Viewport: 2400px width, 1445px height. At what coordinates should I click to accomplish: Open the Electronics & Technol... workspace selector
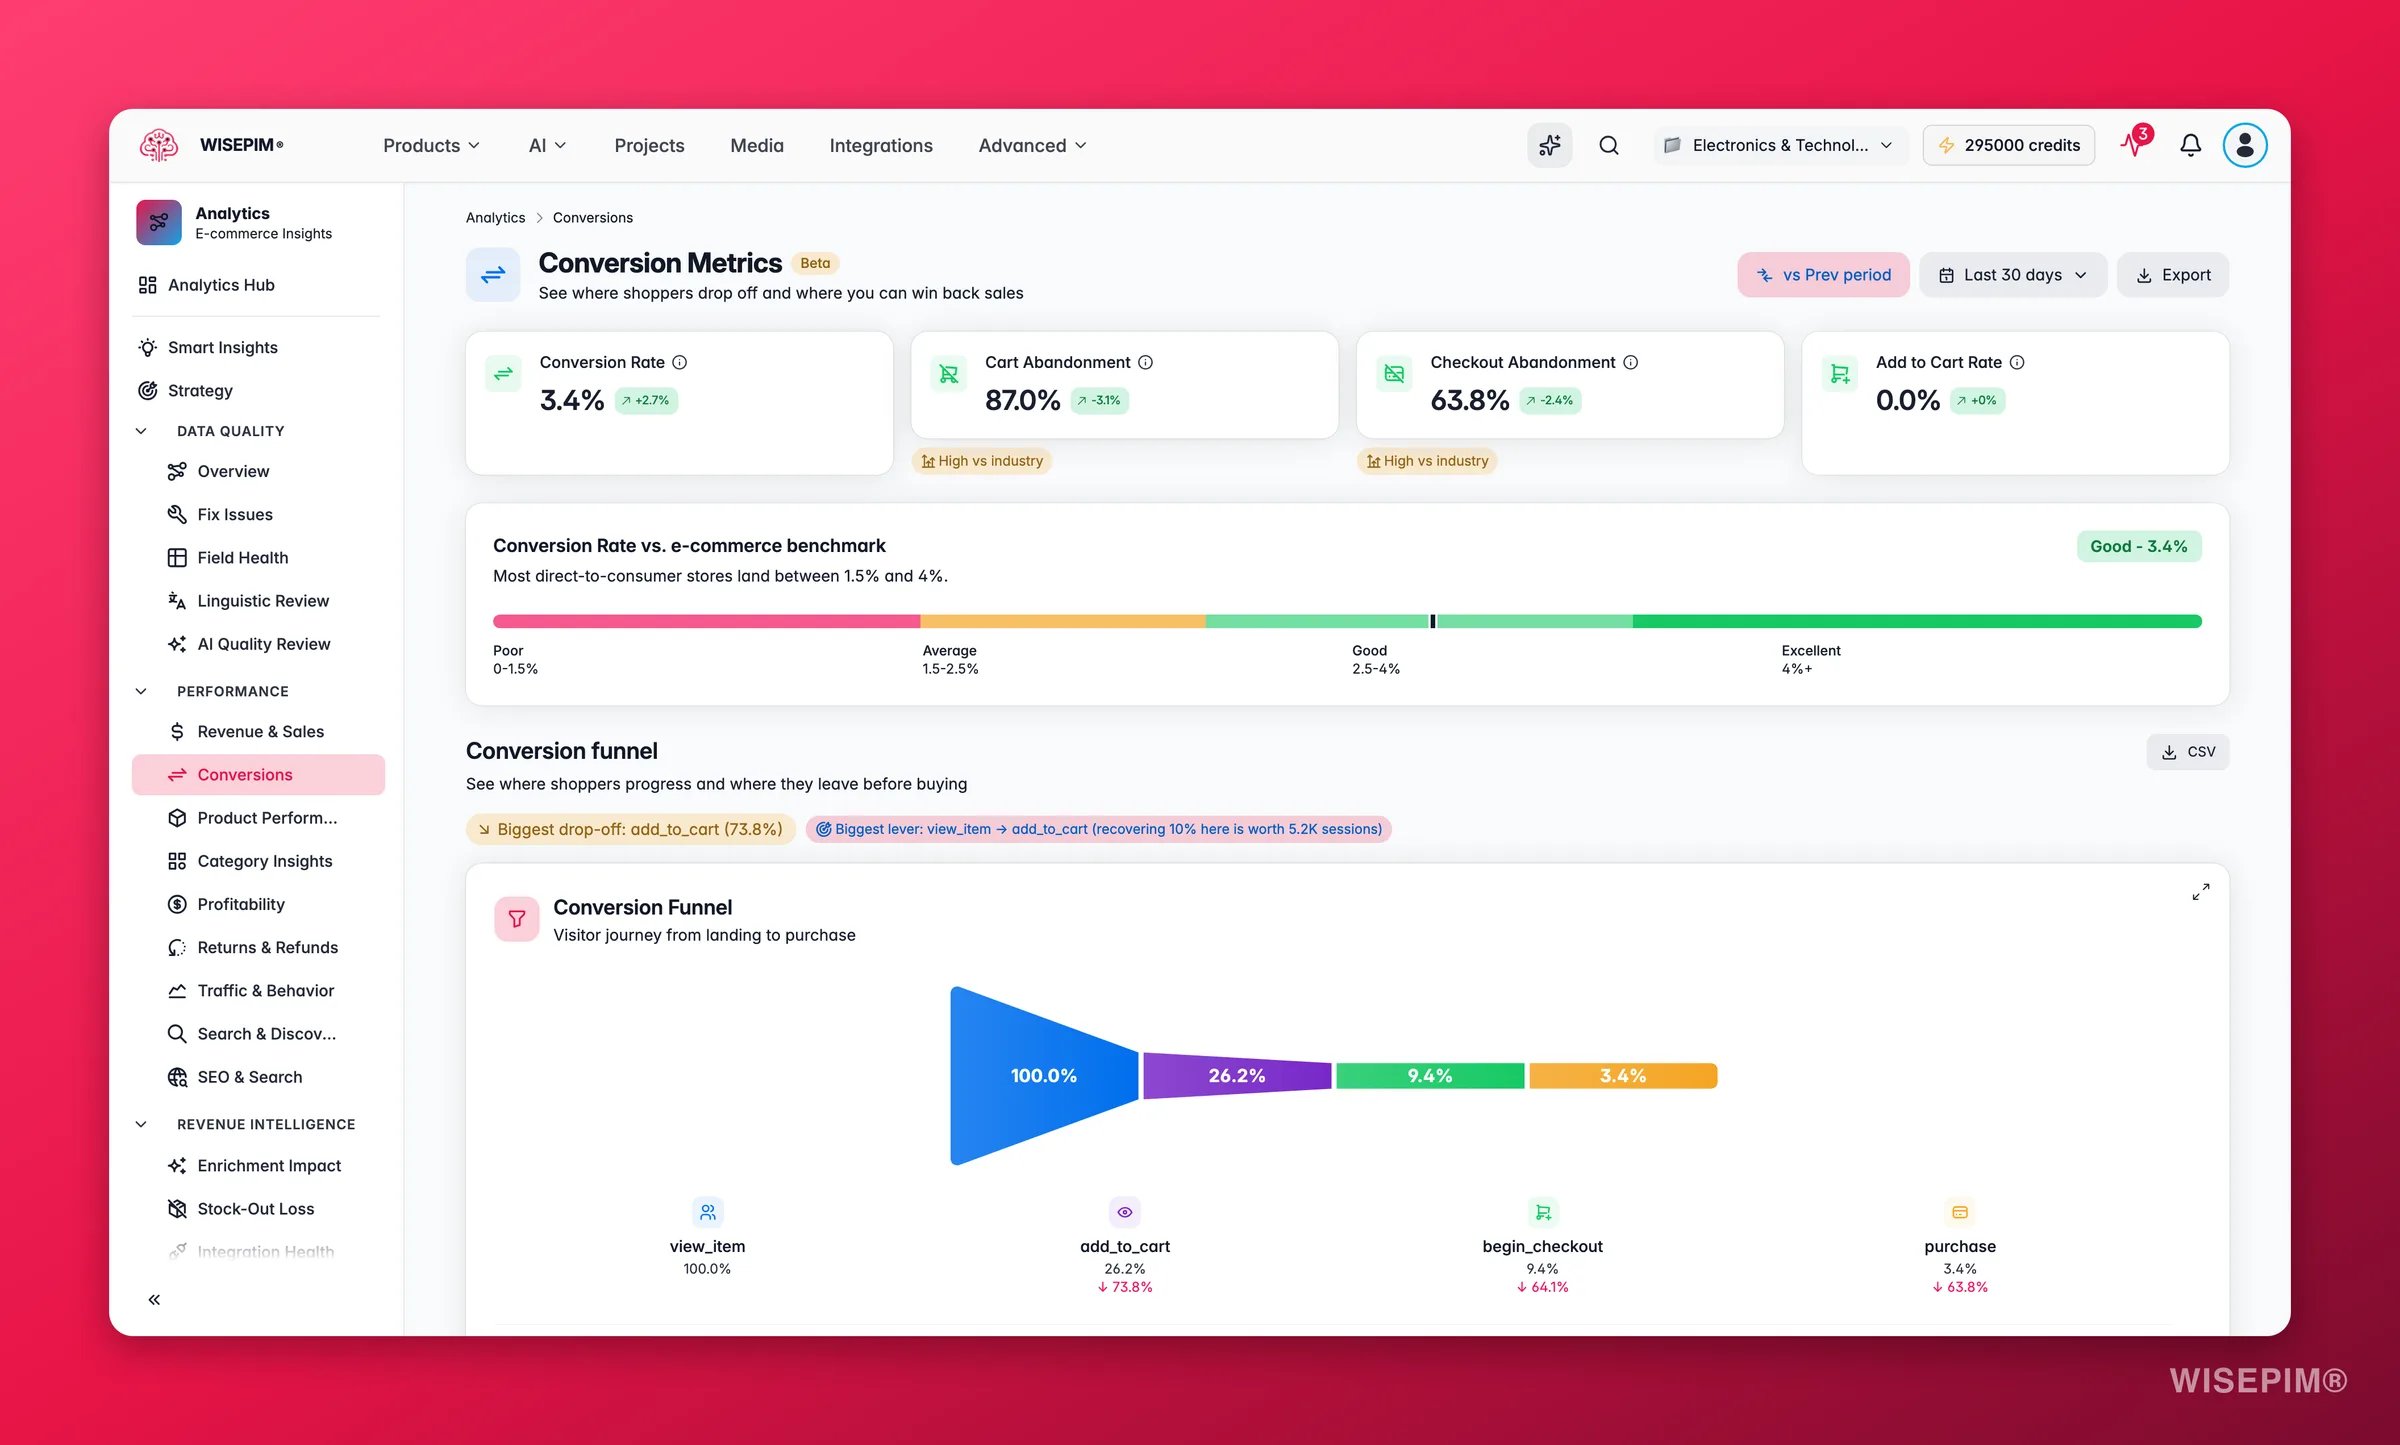pos(1779,145)
